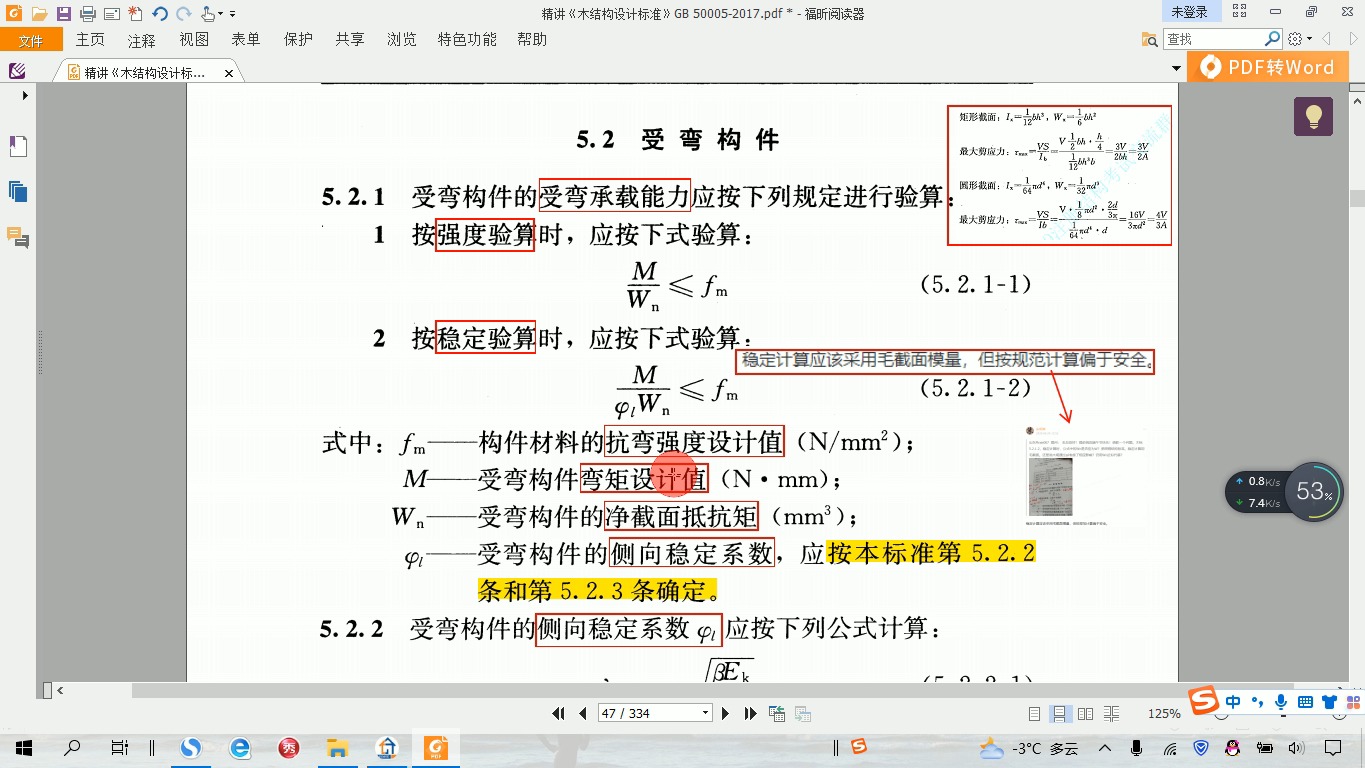Enable facing pages view mode
1365x768 pixels.
pyautogui.click(x=1086, y=713)
